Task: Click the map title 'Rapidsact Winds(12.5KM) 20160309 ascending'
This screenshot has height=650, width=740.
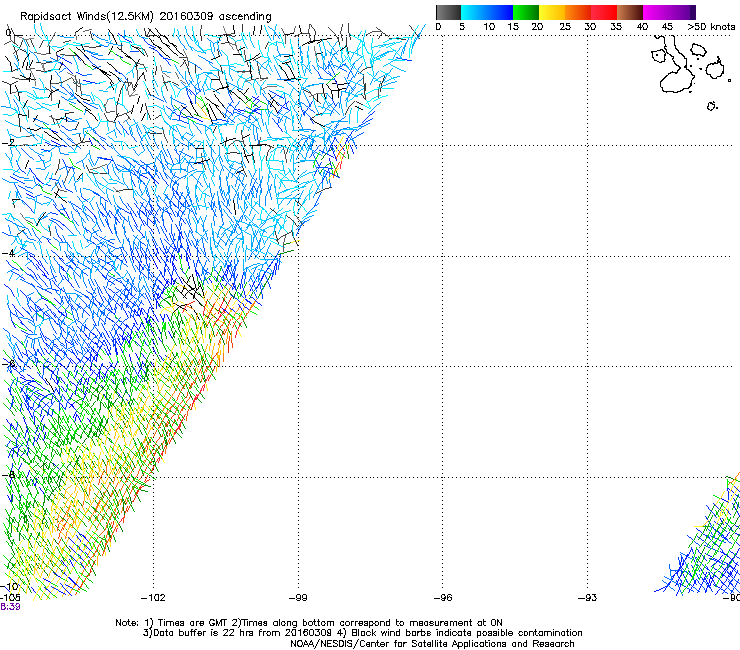Action: click(x=146, y=17)
